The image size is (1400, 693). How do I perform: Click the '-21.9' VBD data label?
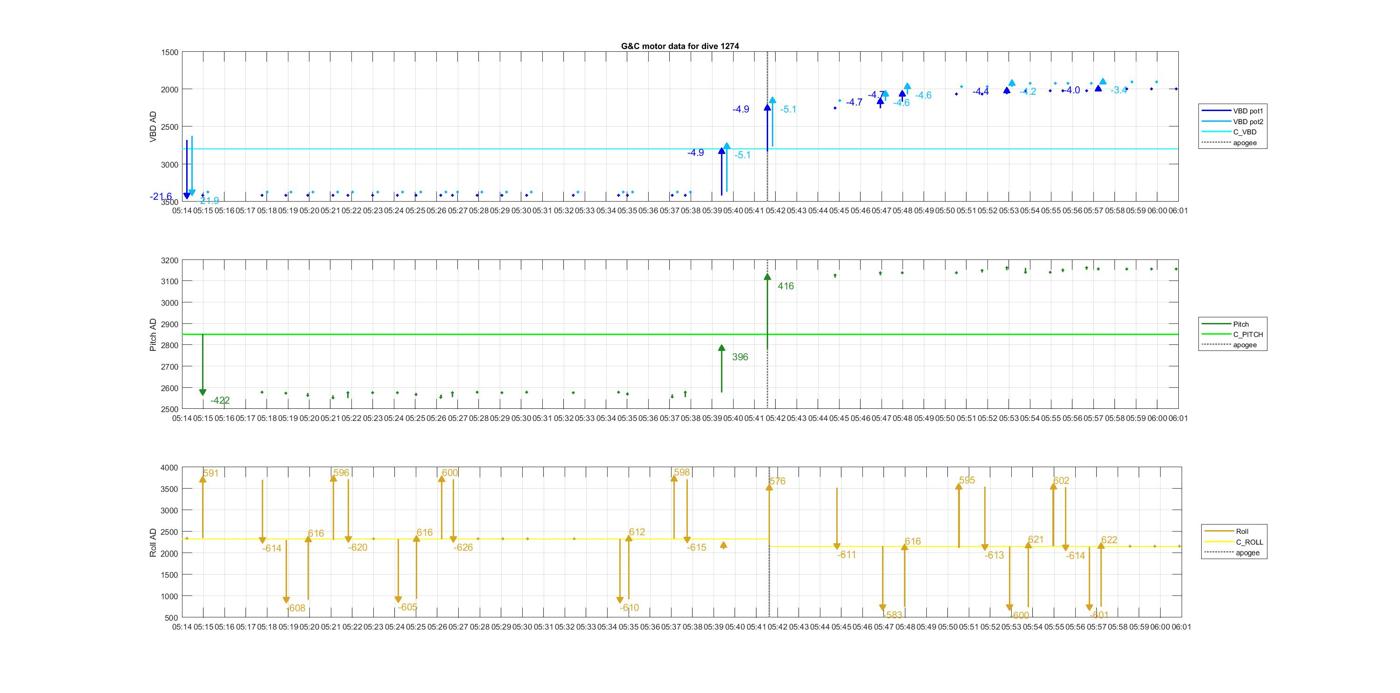pos(209,201)
